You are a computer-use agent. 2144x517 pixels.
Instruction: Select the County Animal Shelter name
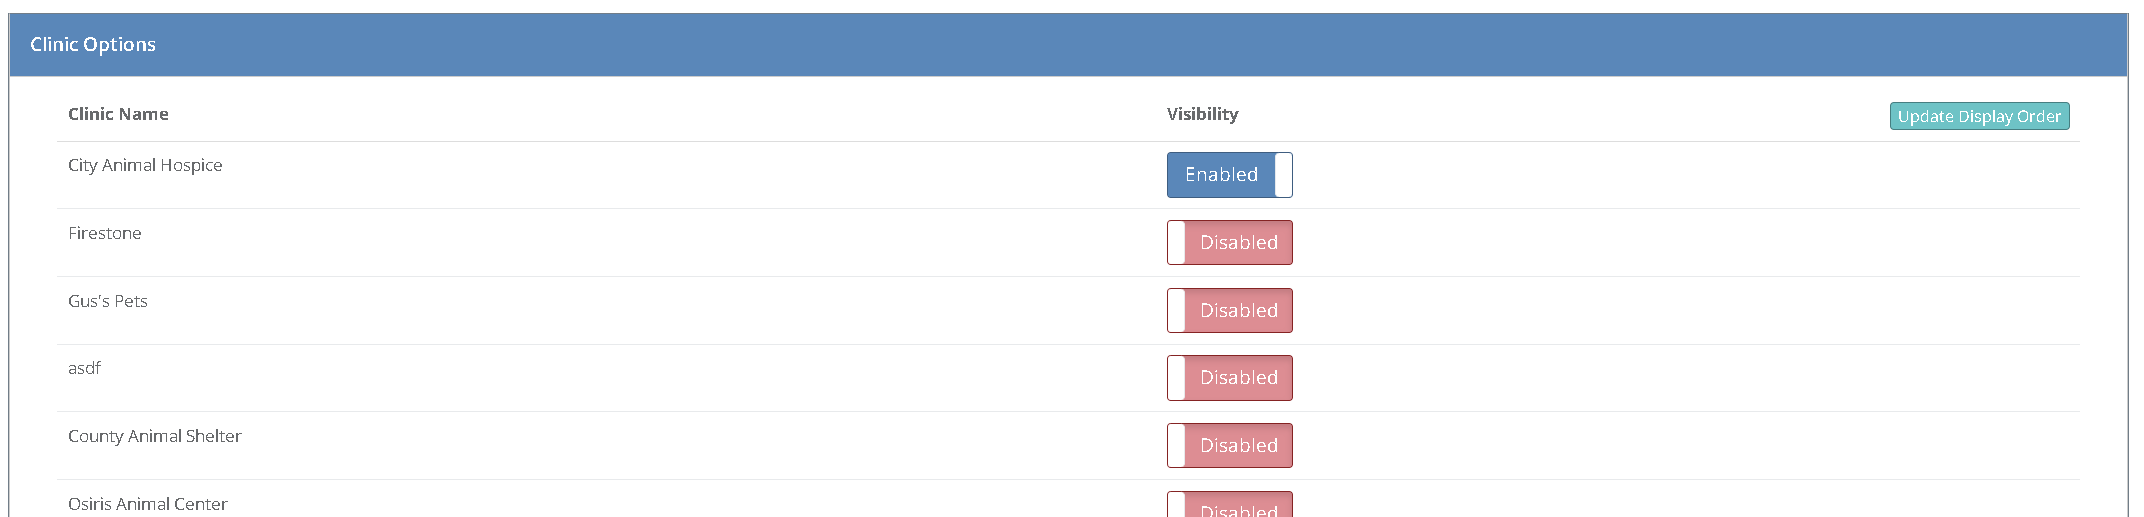(x=155, y=436)
